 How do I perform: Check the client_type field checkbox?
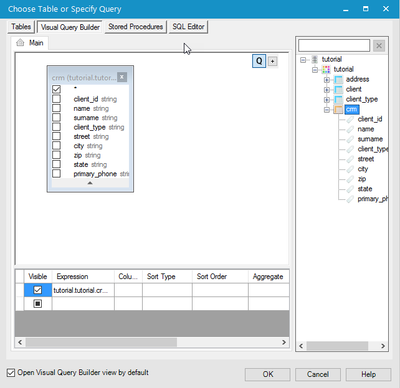pos(56,127)
